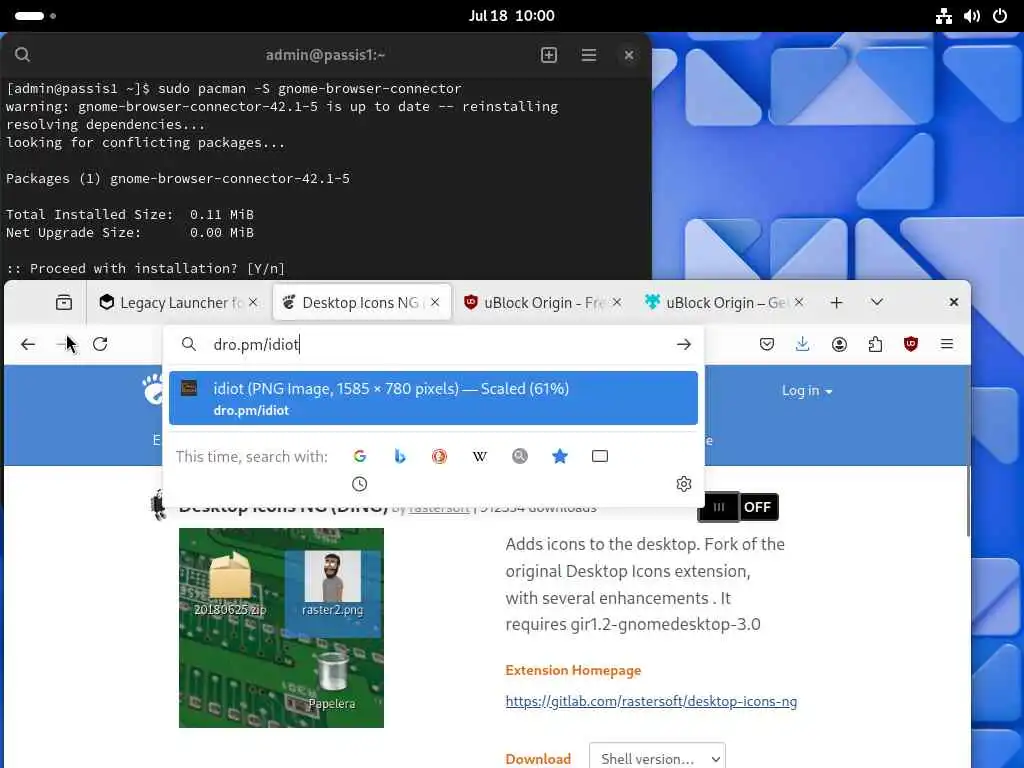The height and width of the screenshot is (768, 1024).
Task: Open search settings gear in dropdown
Action: (x=684, y=484)
